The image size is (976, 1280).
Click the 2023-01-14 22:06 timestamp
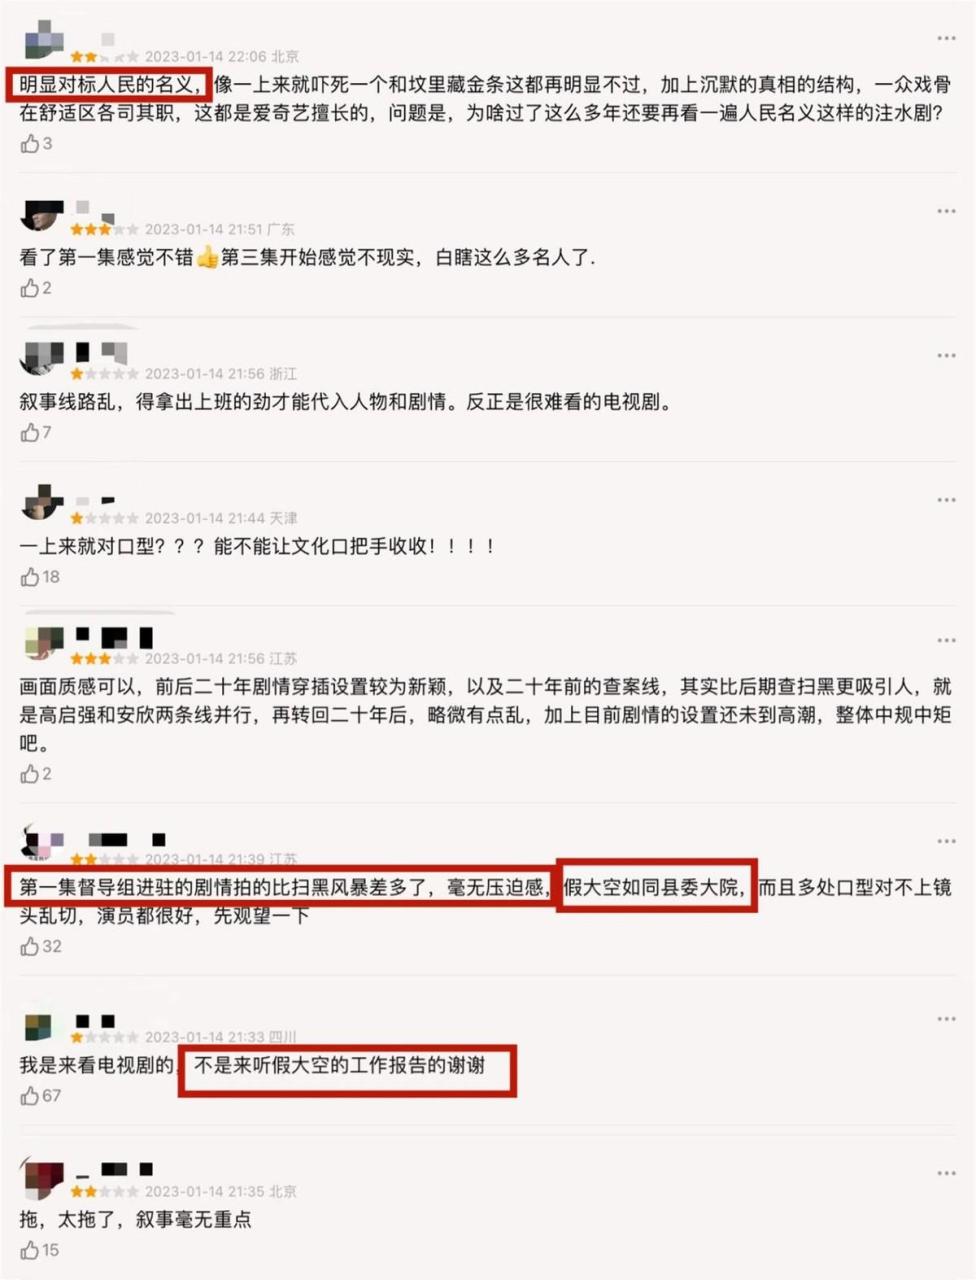click(x=206, y=57)
